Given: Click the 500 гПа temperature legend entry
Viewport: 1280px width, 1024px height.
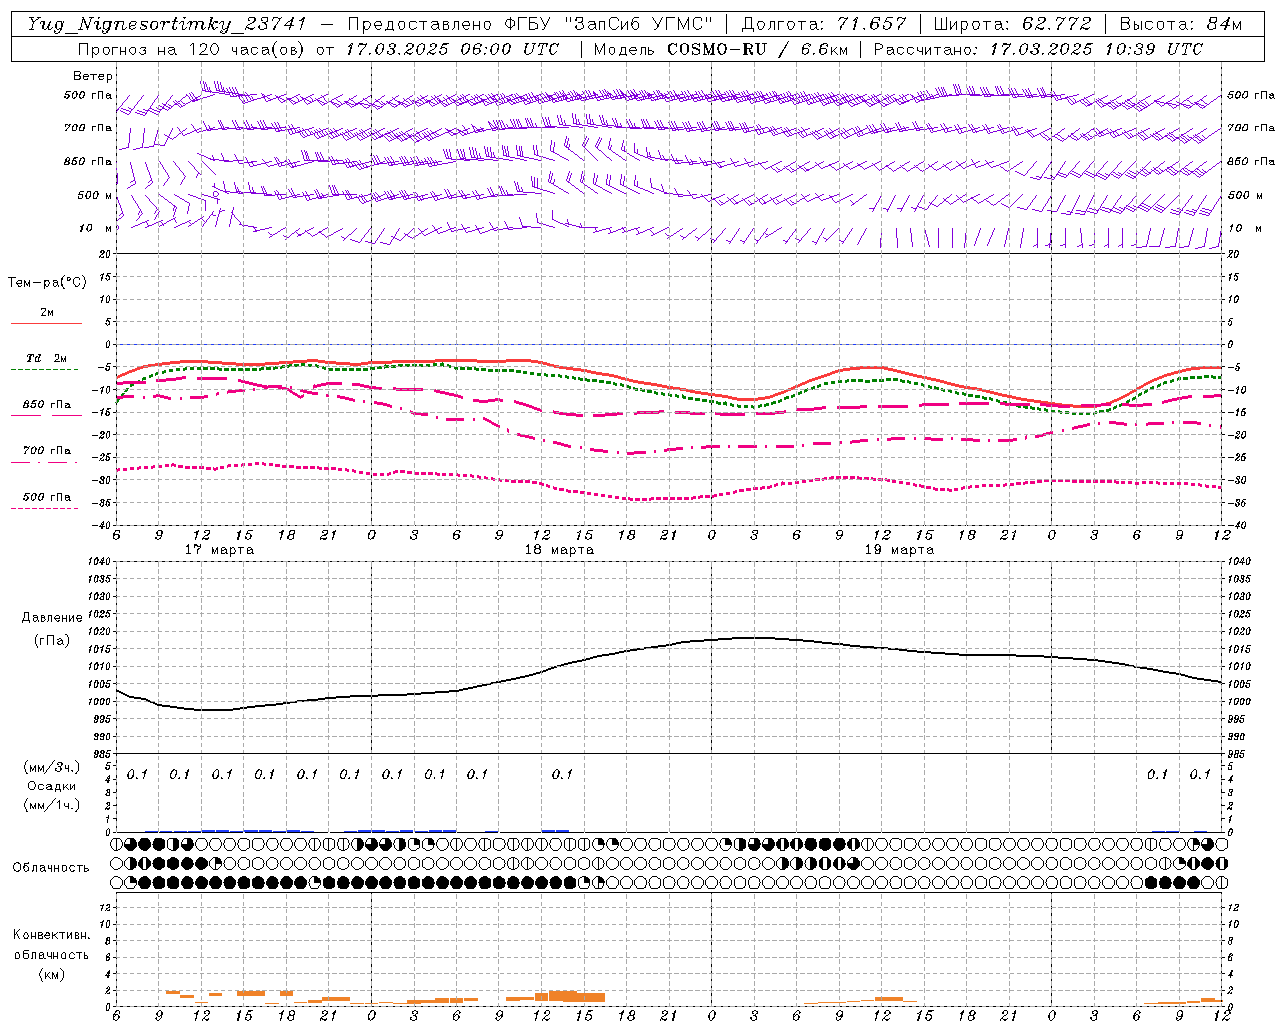Looking at the screenshot, I should tap(46, 497).
